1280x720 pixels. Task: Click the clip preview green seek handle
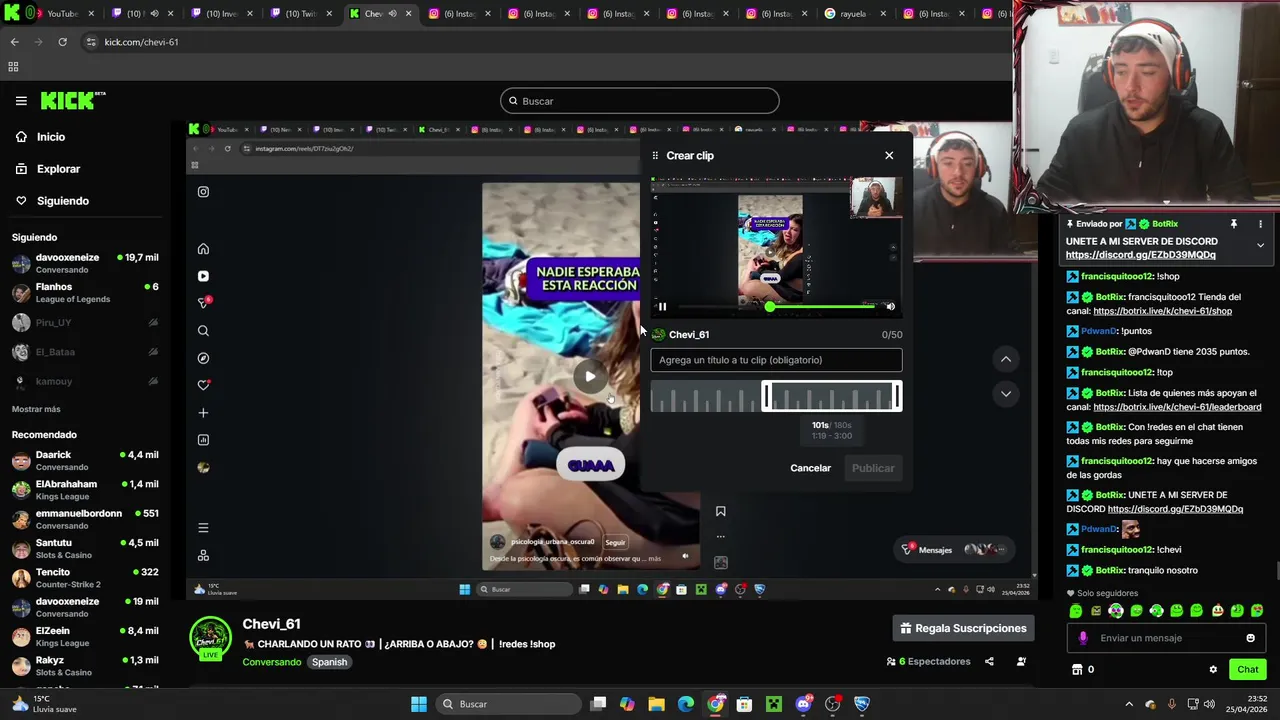(x=770, y=307)
